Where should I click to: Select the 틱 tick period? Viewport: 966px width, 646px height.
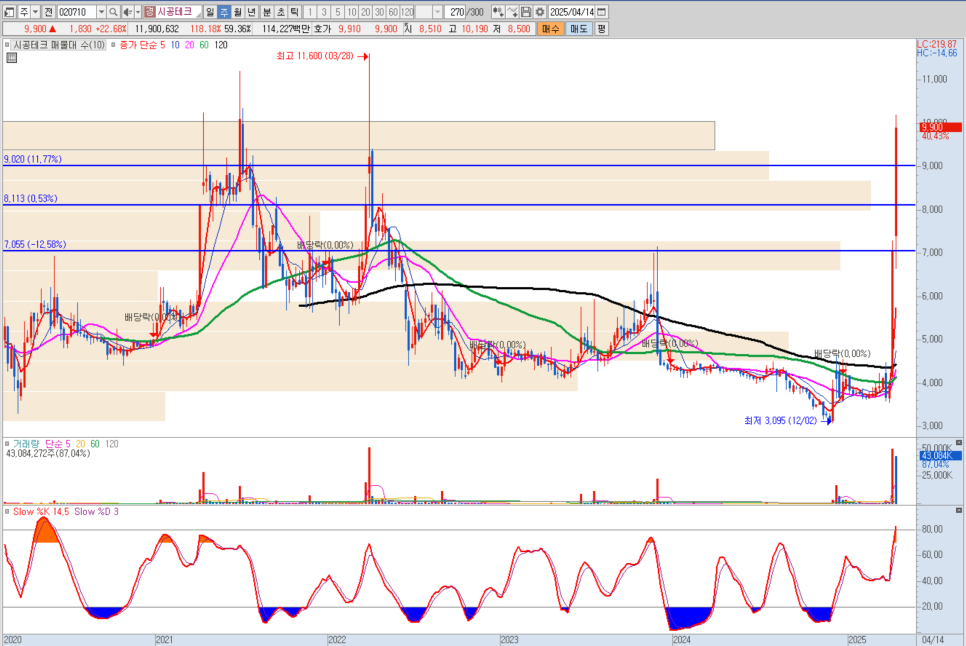[x=294, y=12]
